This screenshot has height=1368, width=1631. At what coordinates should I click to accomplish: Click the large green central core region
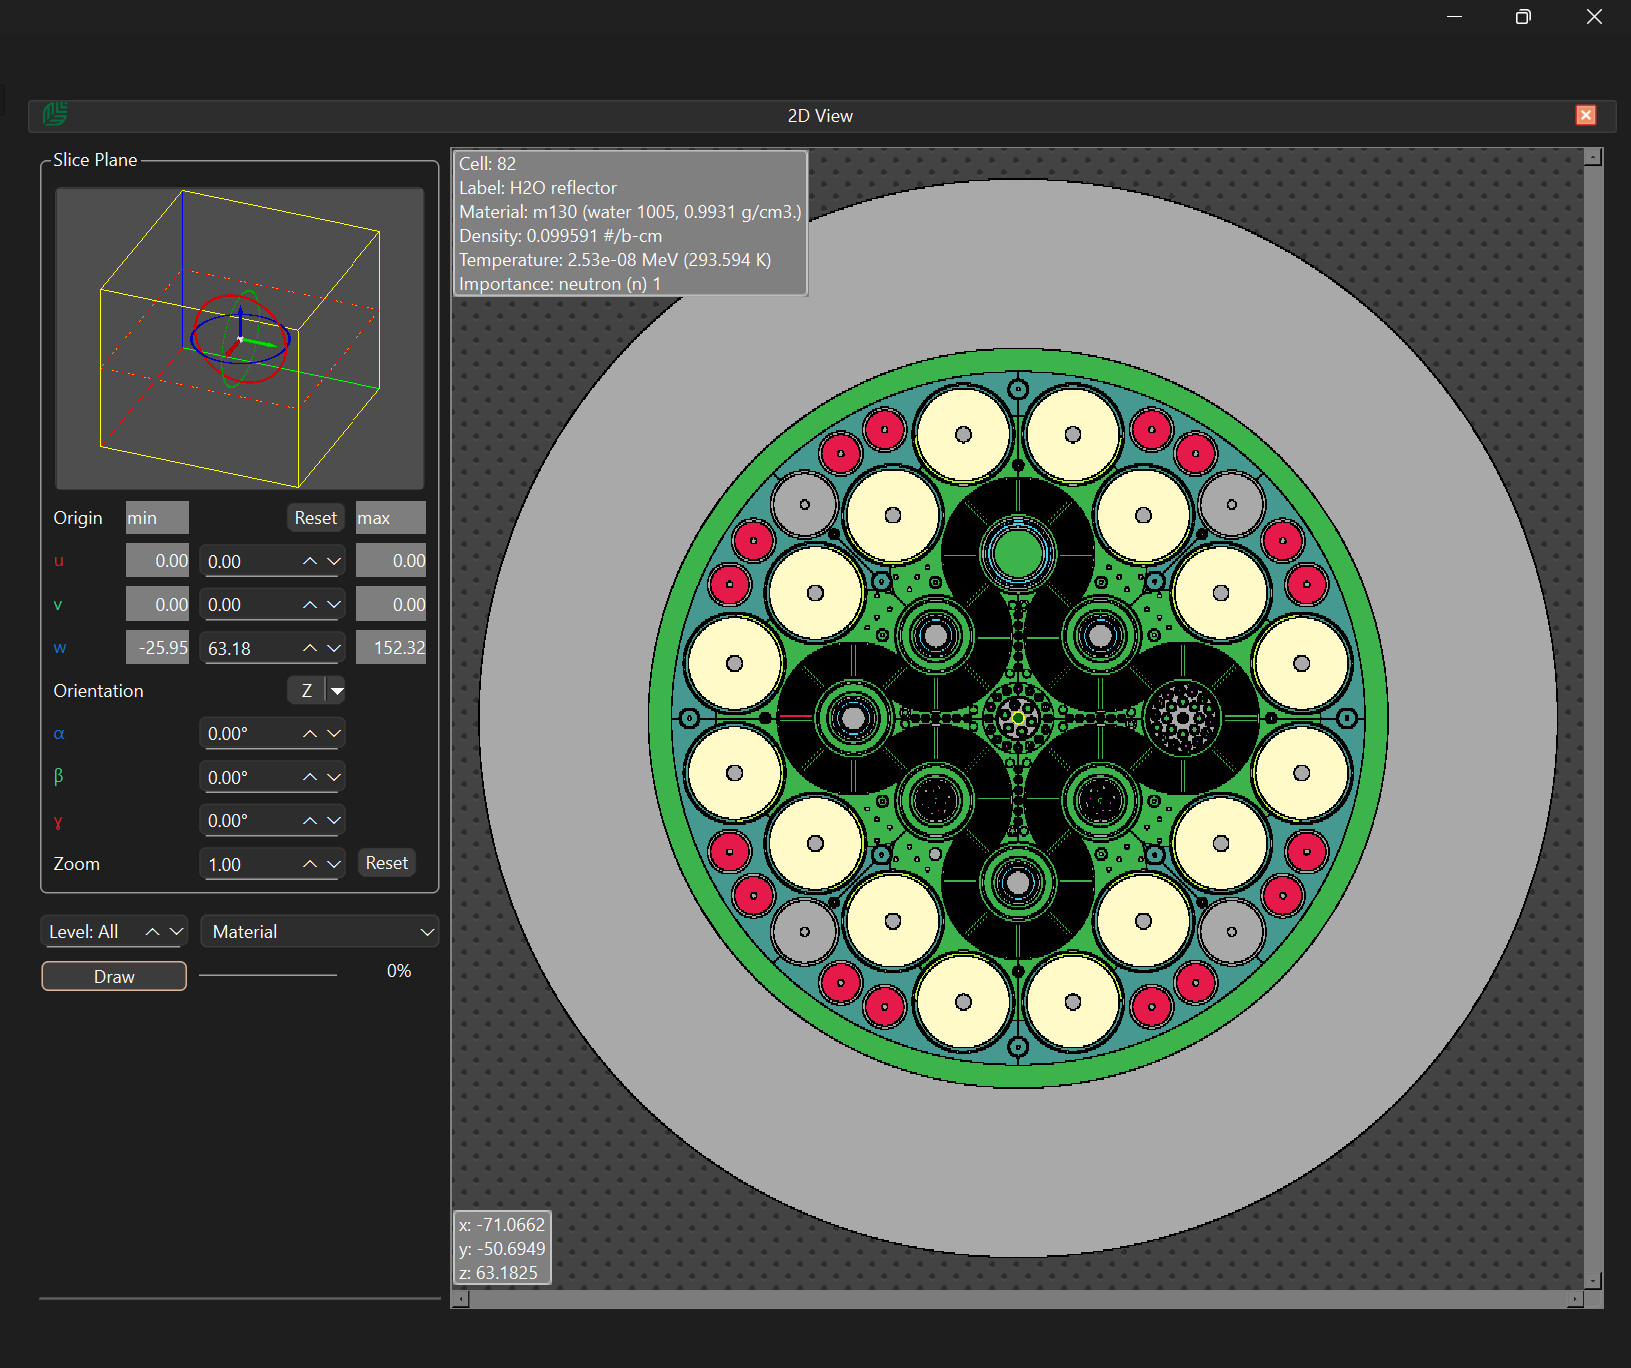[x=1018, y=553]
